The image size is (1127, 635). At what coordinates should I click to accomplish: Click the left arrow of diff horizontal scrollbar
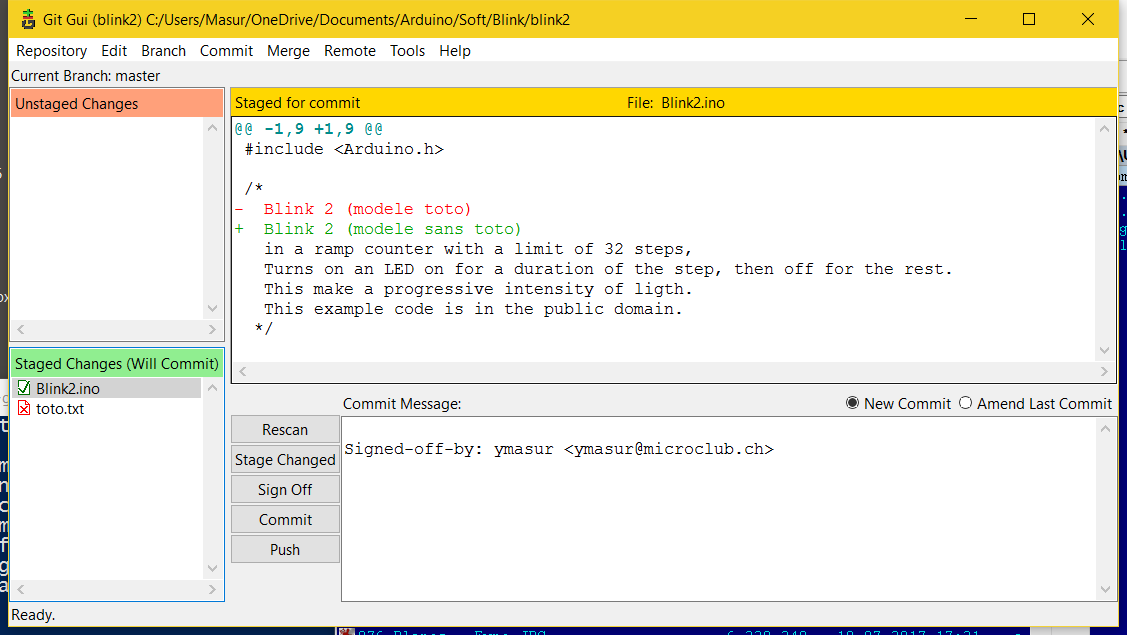(x=243, y=371)
